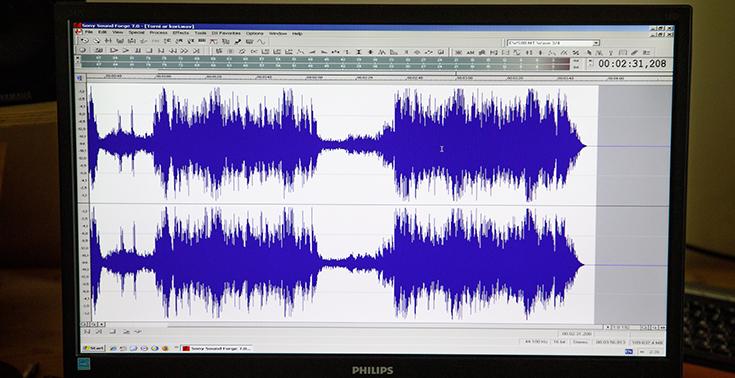Click the system tray clock
735x378 pixels.
coord(654,352)
